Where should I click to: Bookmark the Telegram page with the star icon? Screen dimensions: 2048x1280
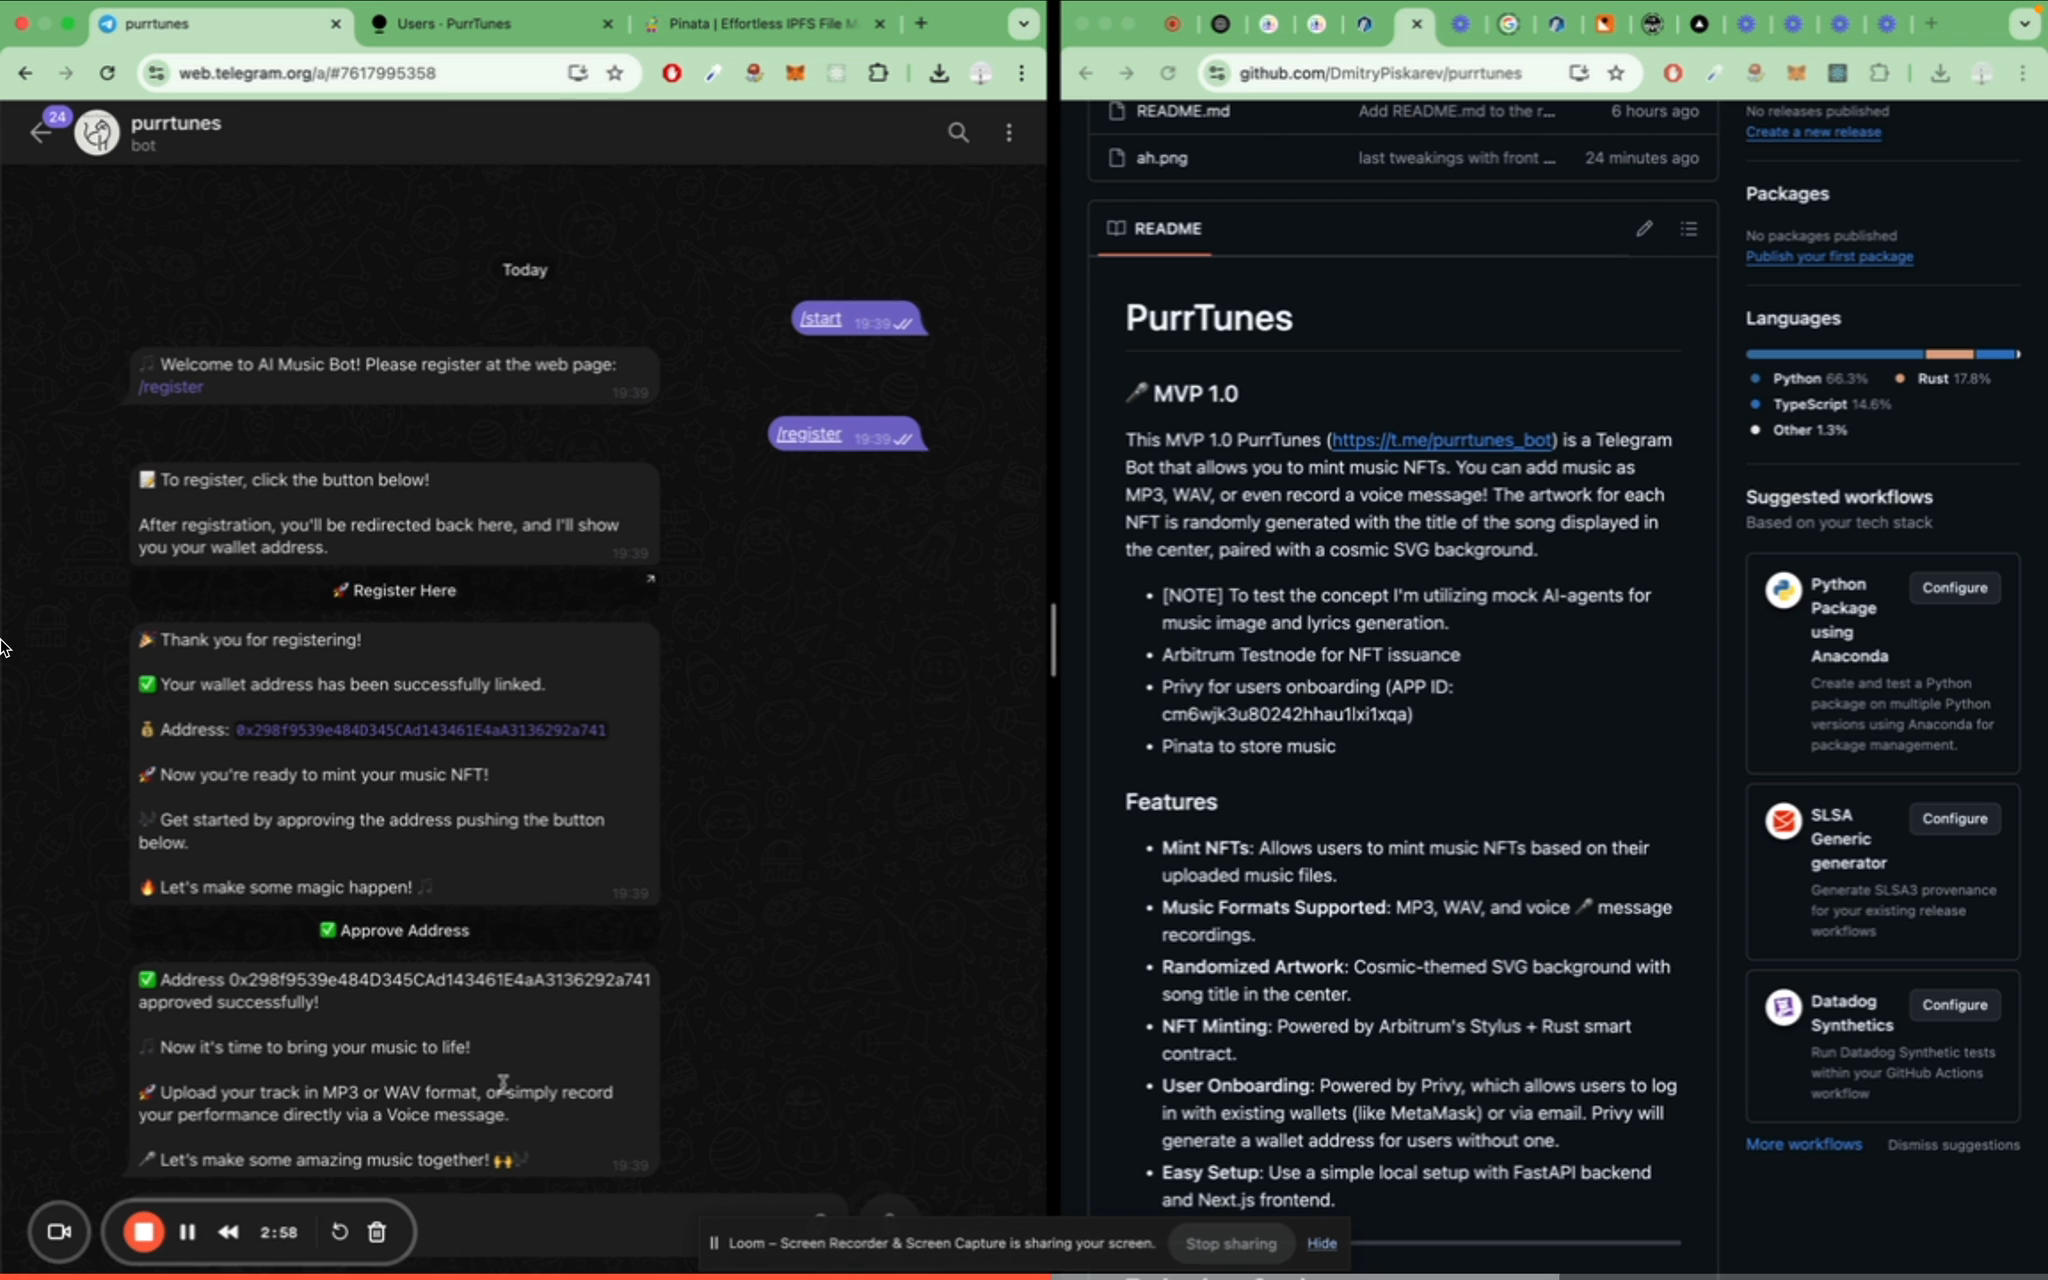click(x=615, y=73)
